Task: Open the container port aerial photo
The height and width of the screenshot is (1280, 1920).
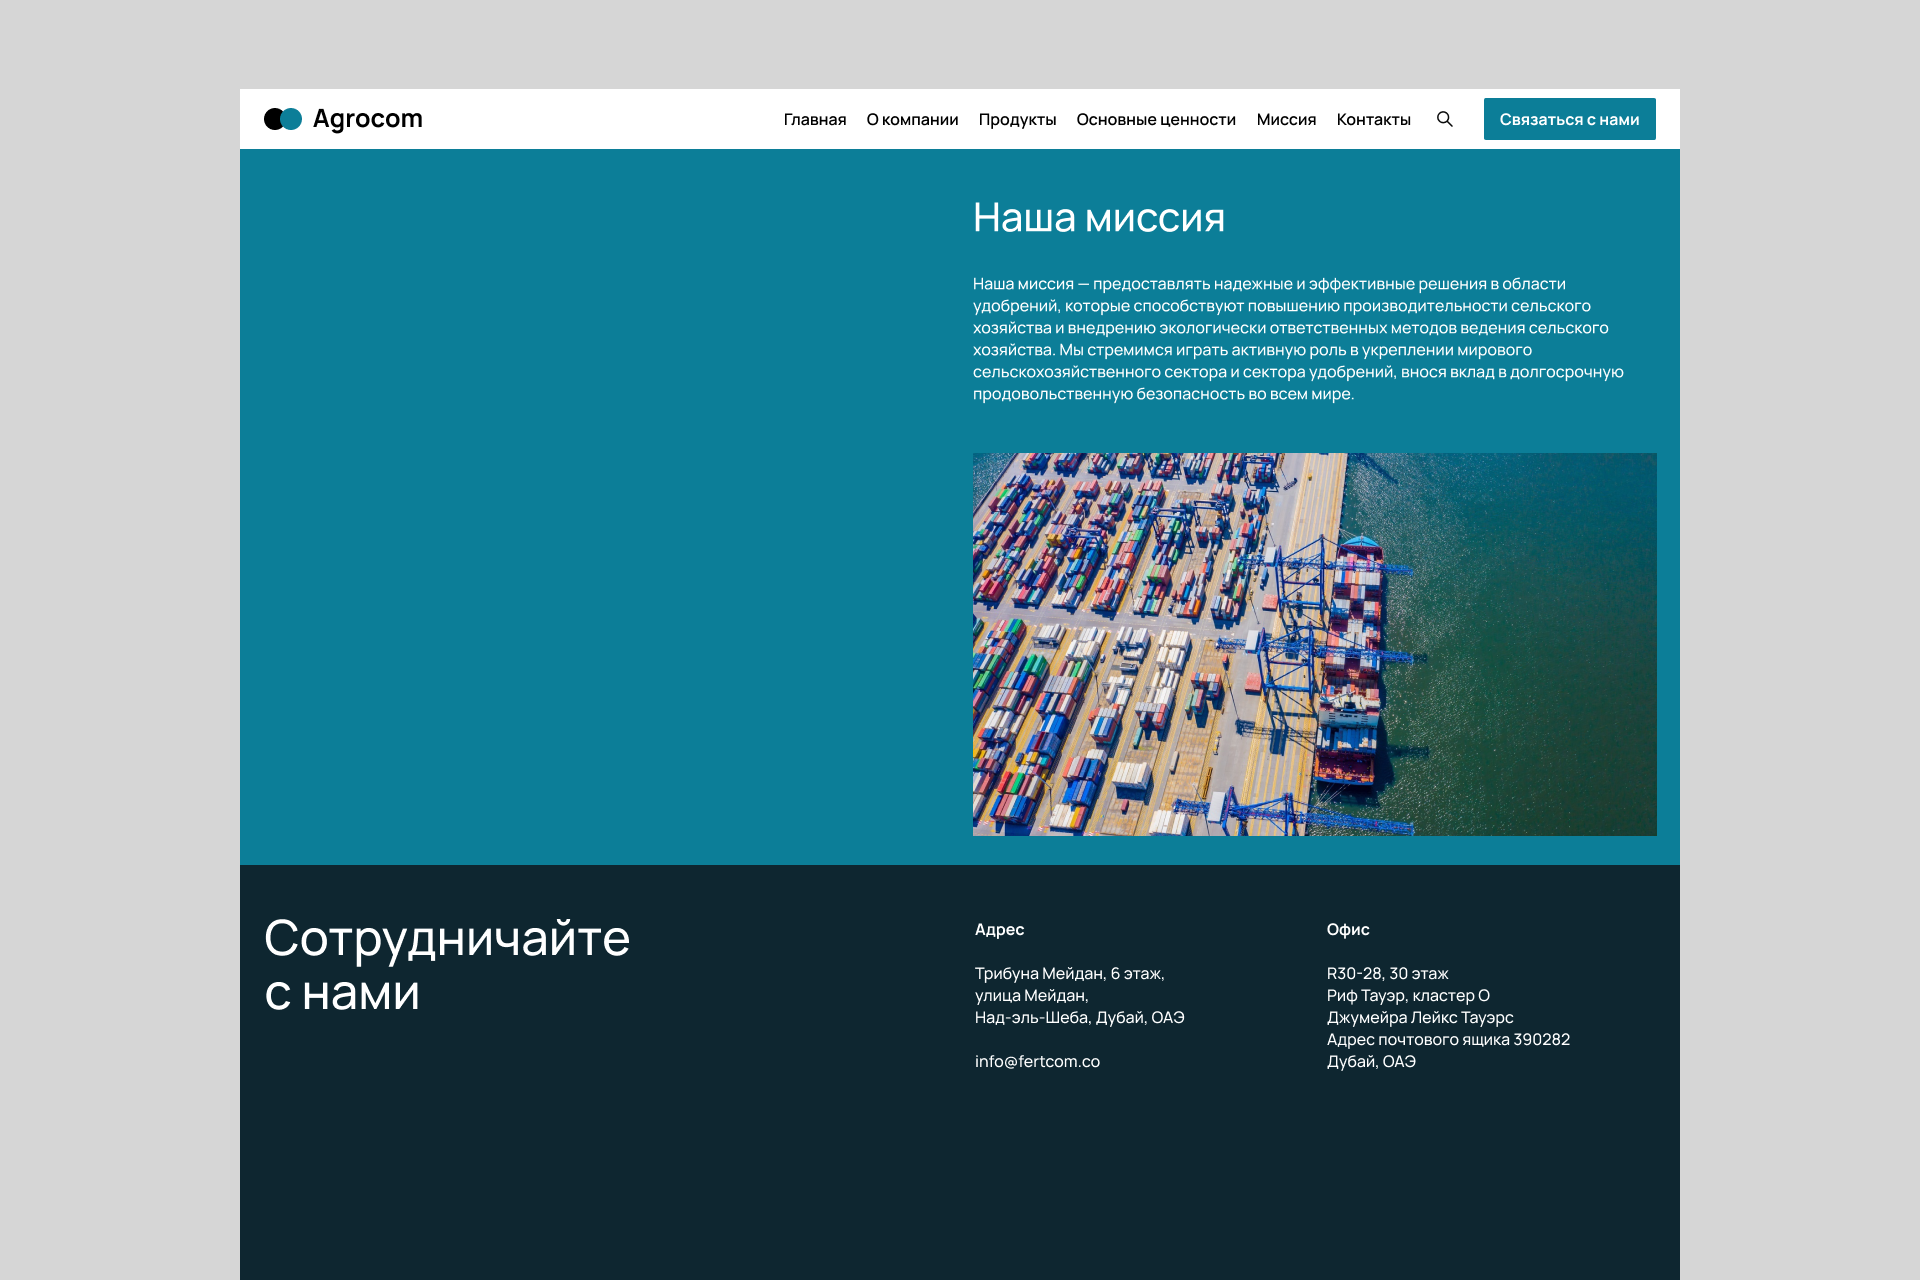Action: click(1314, 644)
